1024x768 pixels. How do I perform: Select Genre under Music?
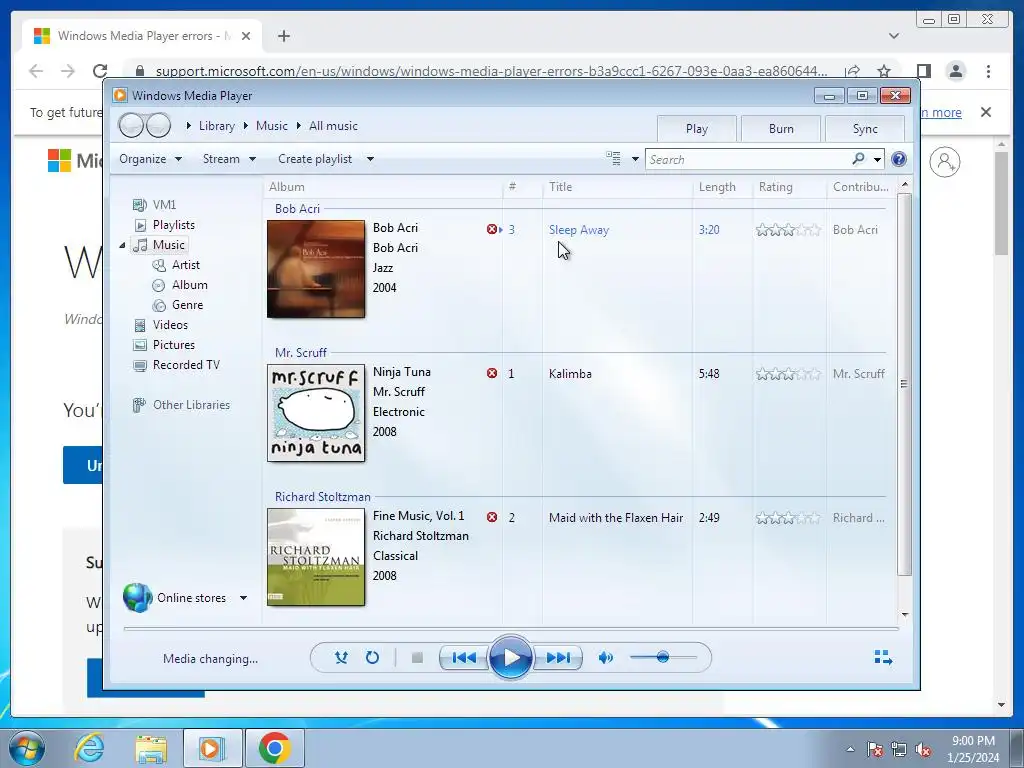(x=178, y=305)
